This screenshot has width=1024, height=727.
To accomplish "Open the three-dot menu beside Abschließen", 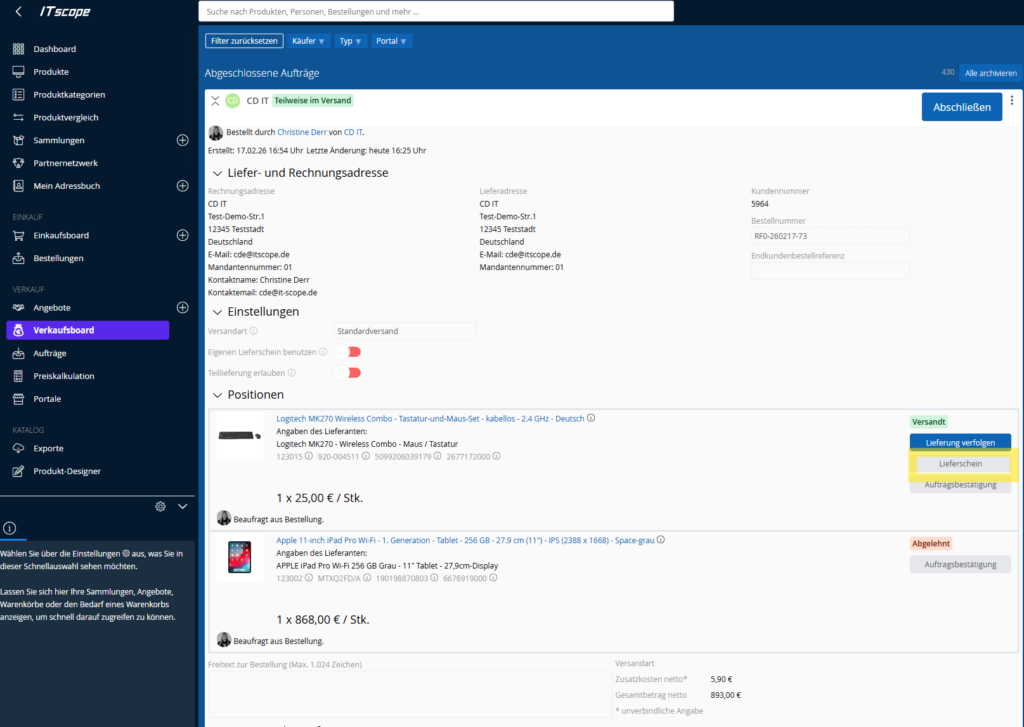I will click(1012, 101).
